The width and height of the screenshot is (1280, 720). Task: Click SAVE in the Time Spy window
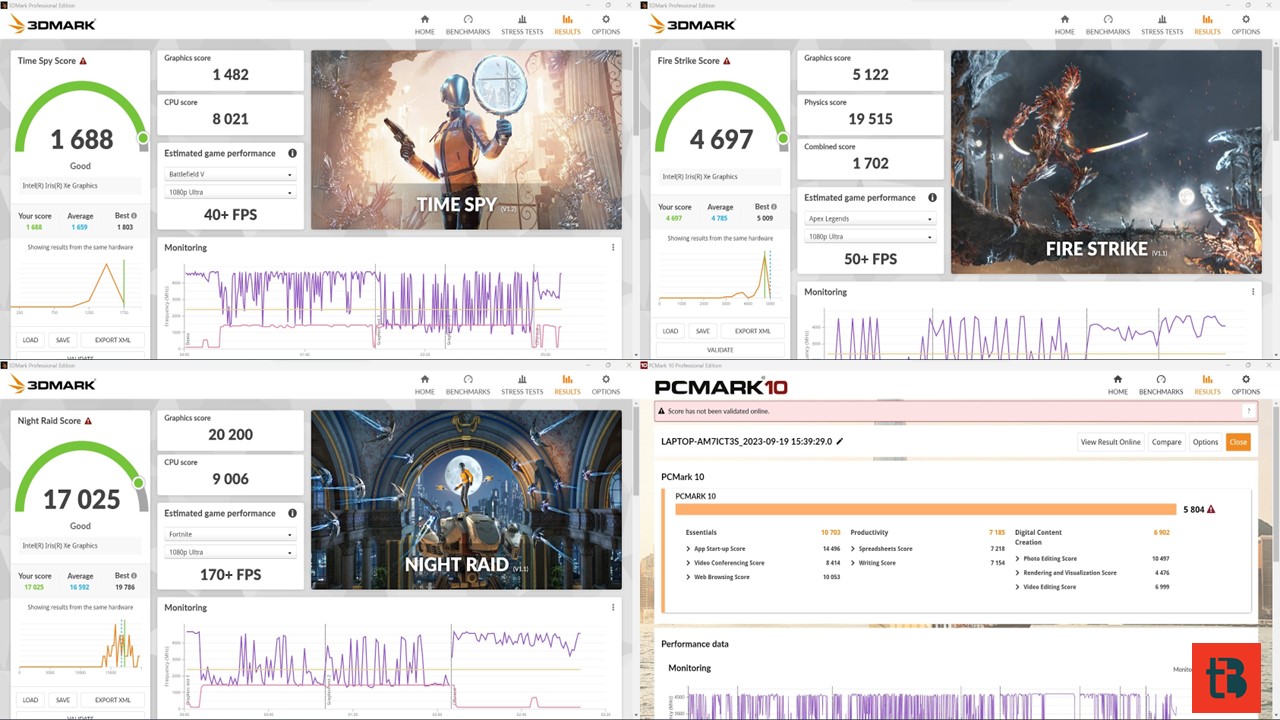[63, 340]
